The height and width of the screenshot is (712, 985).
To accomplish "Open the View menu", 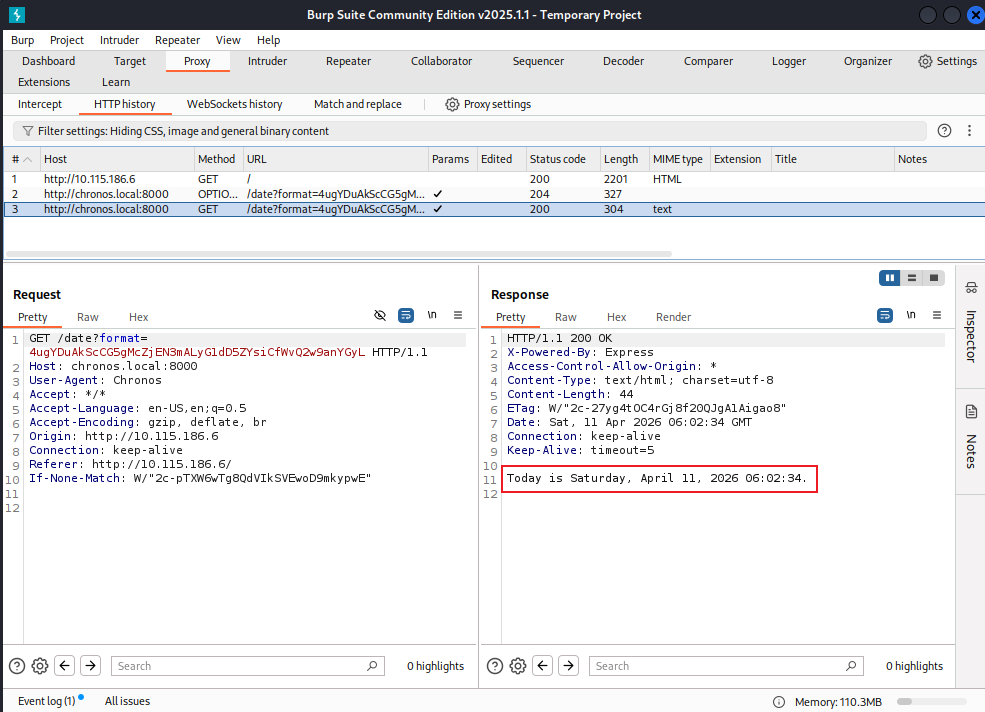I will 228,40.
